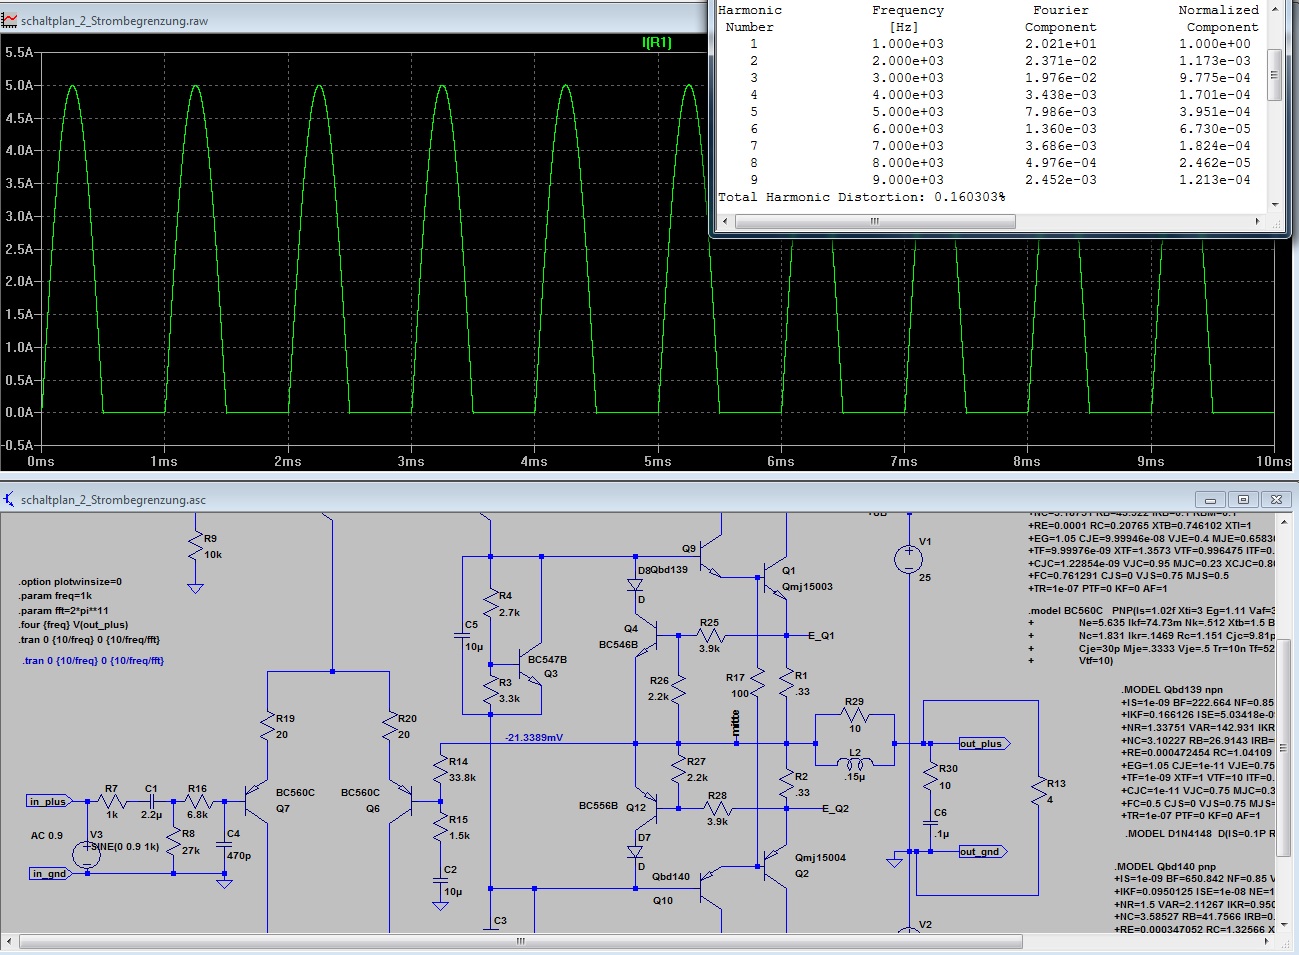Click the I(R1) trace label in waveform window
The width and height of the screenshot is (1299, 955).
(657, 43)
